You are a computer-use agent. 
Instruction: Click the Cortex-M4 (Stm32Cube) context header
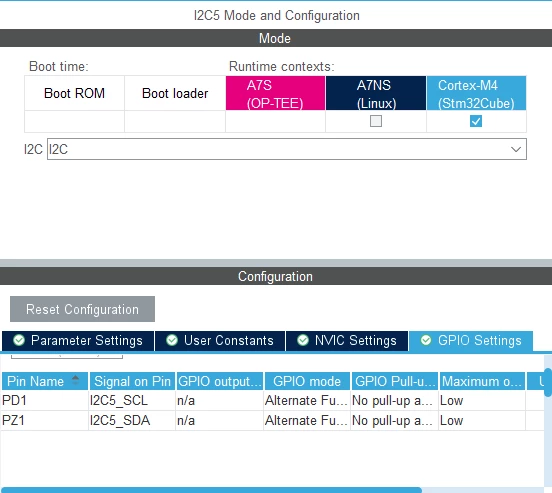(x=476, y=93)
